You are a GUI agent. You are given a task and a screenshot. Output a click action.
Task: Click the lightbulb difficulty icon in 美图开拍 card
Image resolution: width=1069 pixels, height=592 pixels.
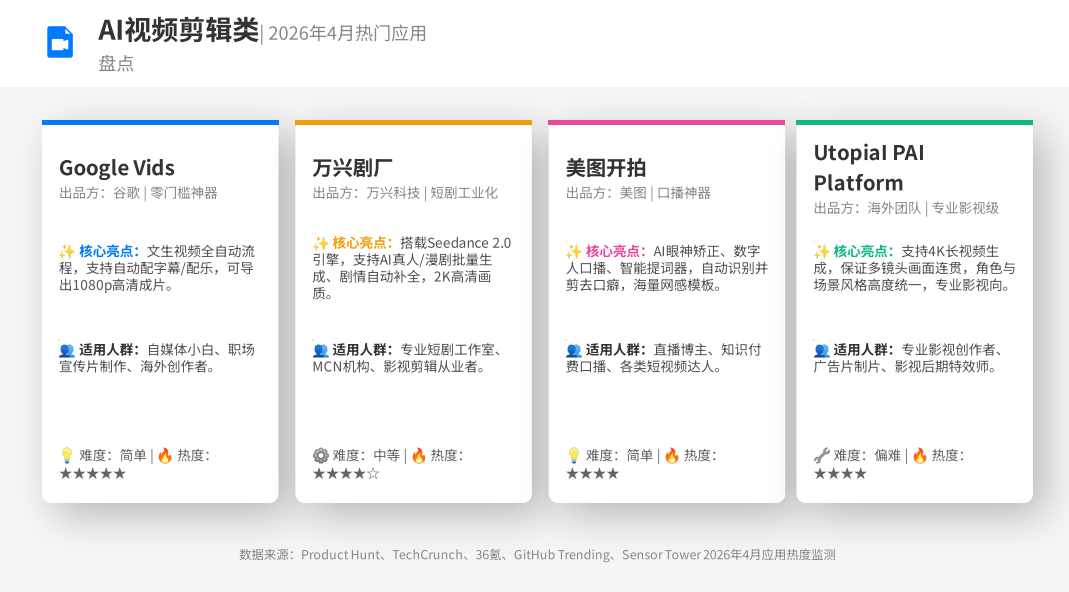[573, 455]
